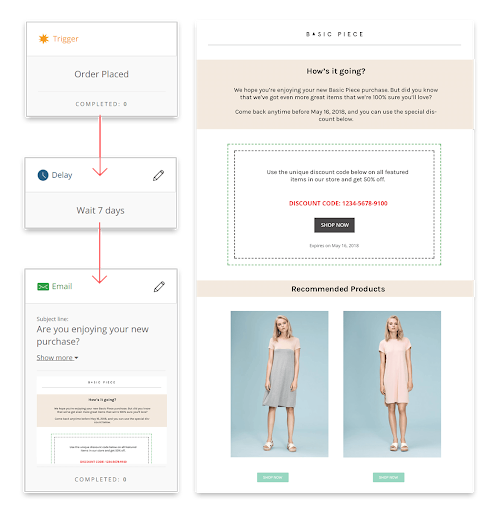The width and height of the screenshot is (486, 512).
Task: Click the 'How's it going?' heading
Action: click(x=336, y=71)
